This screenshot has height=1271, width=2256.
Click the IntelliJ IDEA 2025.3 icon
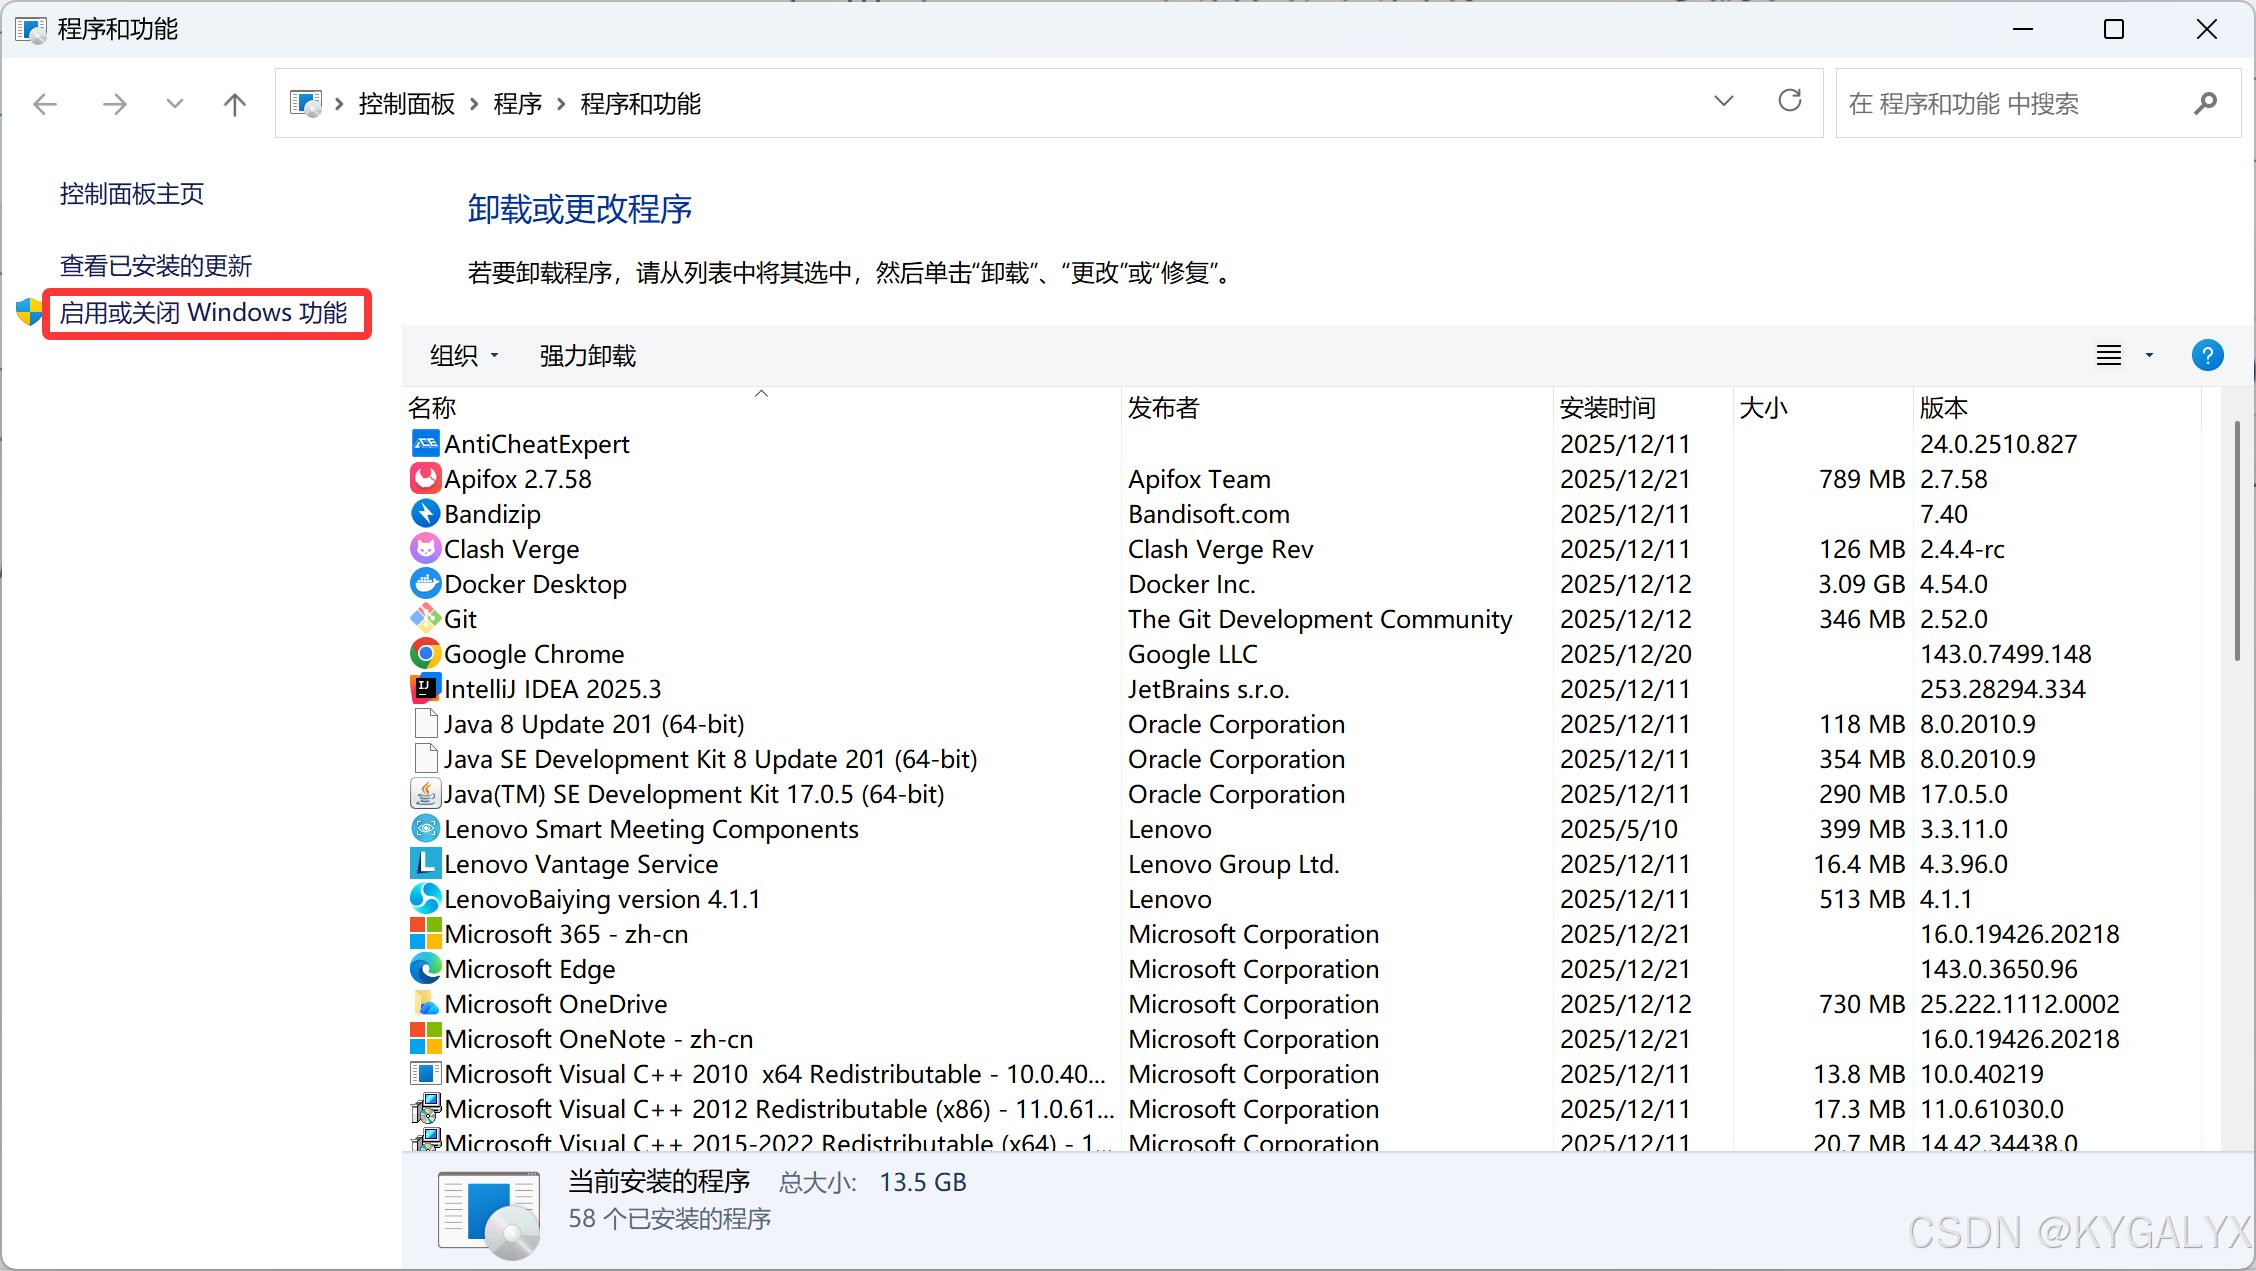coord(425,689)
